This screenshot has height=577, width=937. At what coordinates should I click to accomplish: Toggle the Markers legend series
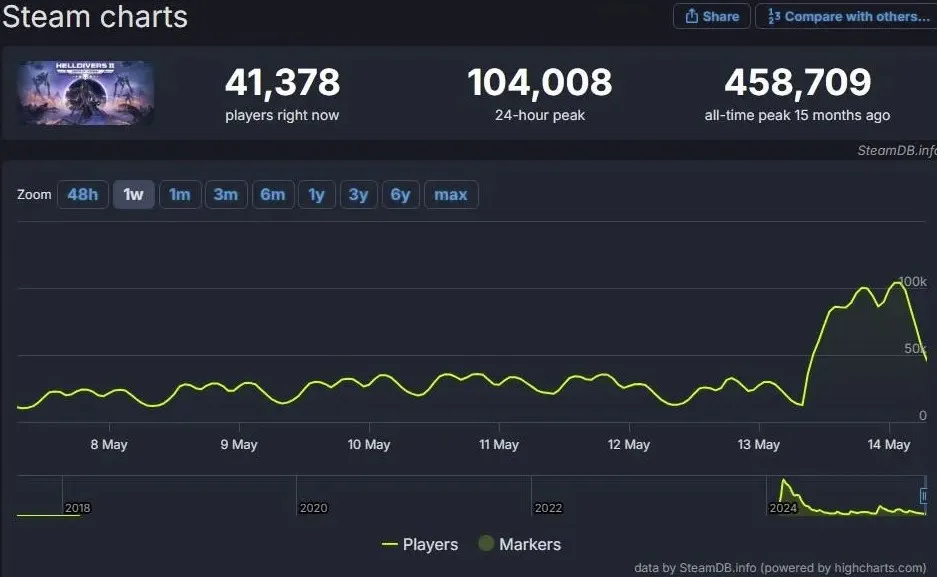point(520,544)
